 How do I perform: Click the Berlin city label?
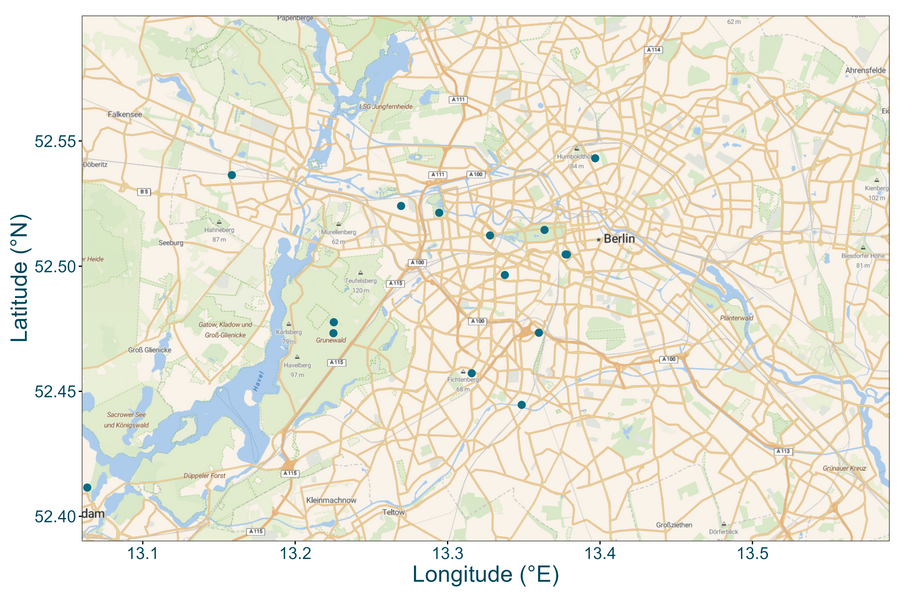point(619,239)
